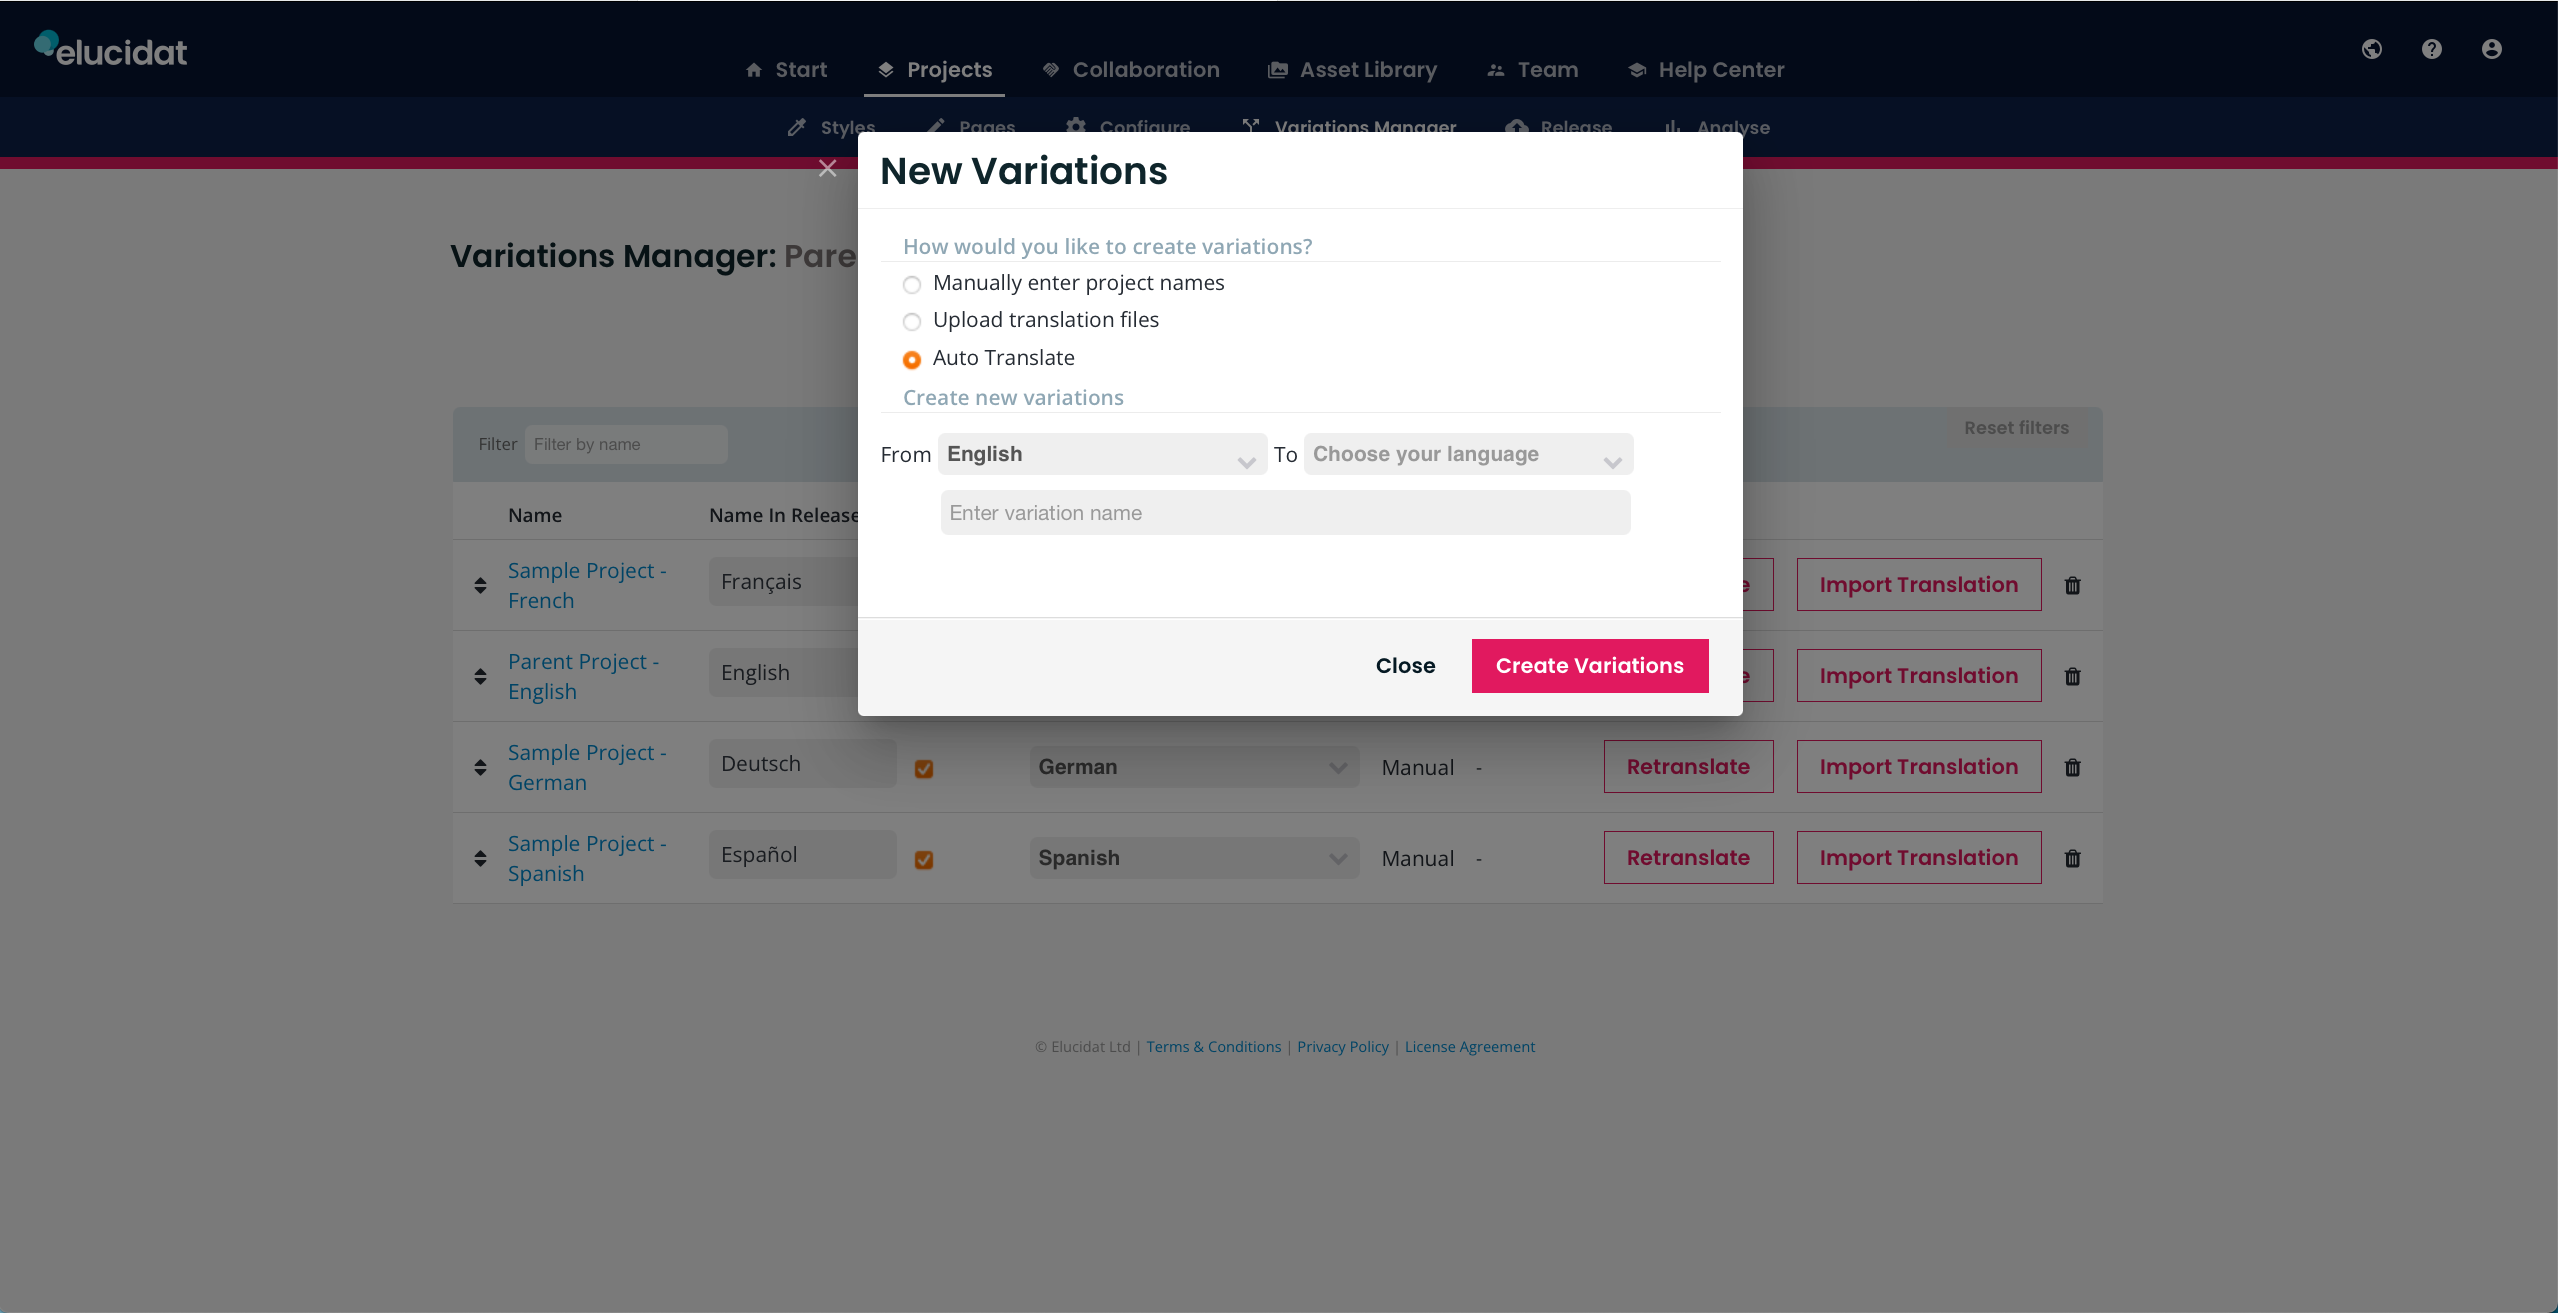
Task: Open the Projects tab
Action: click(935, 70)
